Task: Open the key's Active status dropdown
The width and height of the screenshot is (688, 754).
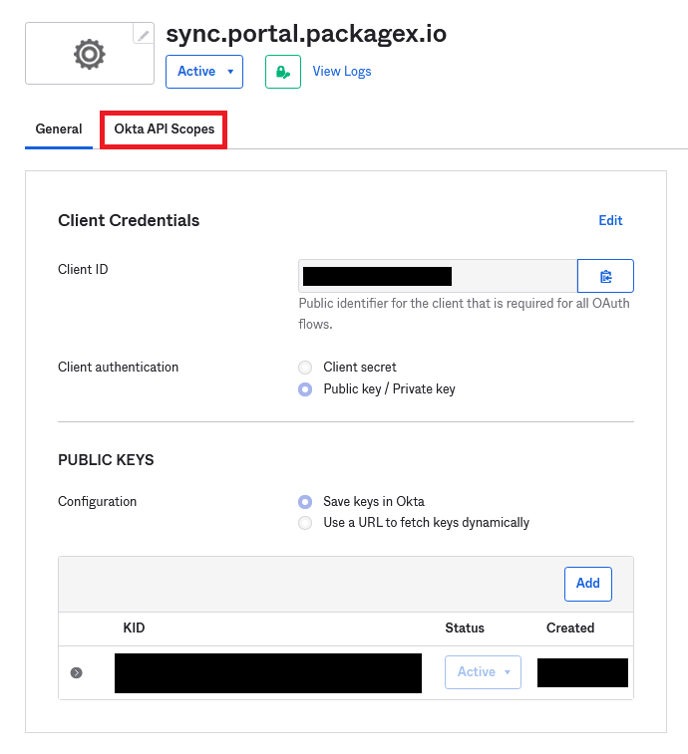Action: 483,672
